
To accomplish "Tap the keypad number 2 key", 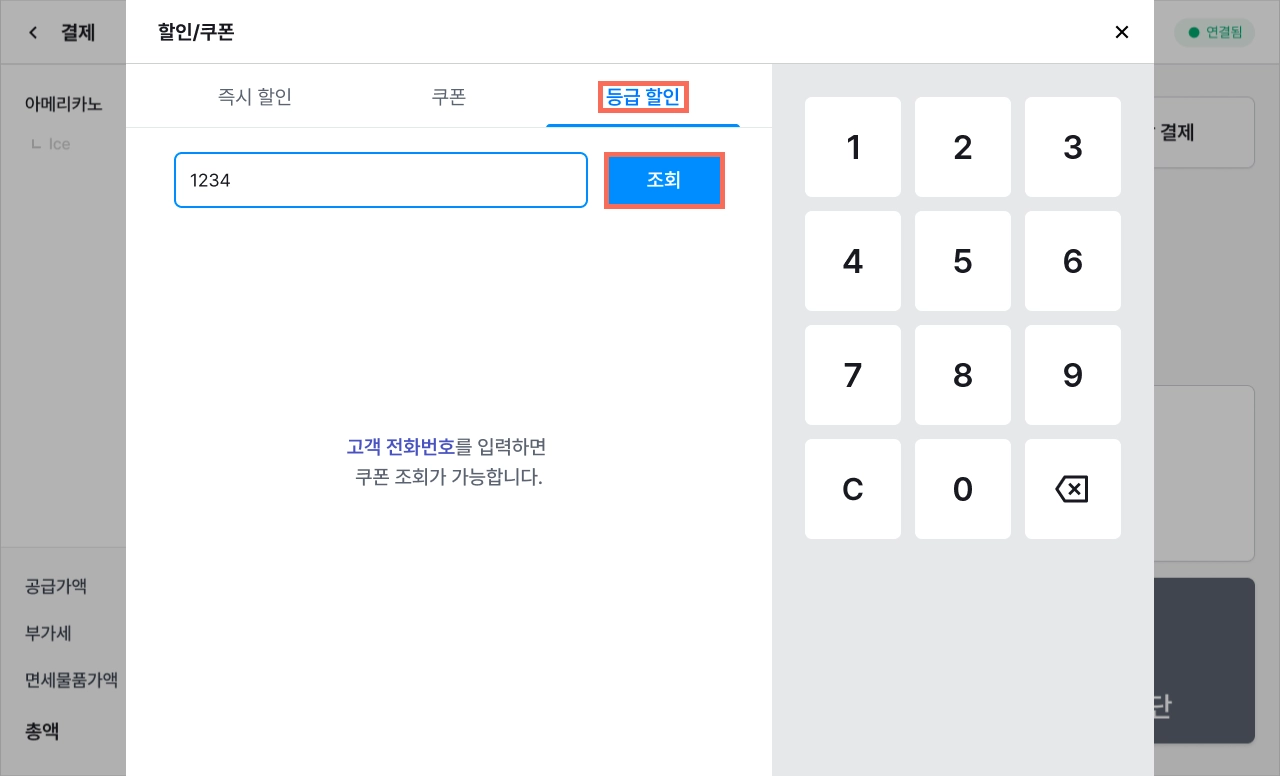I will tap(963, 147).
